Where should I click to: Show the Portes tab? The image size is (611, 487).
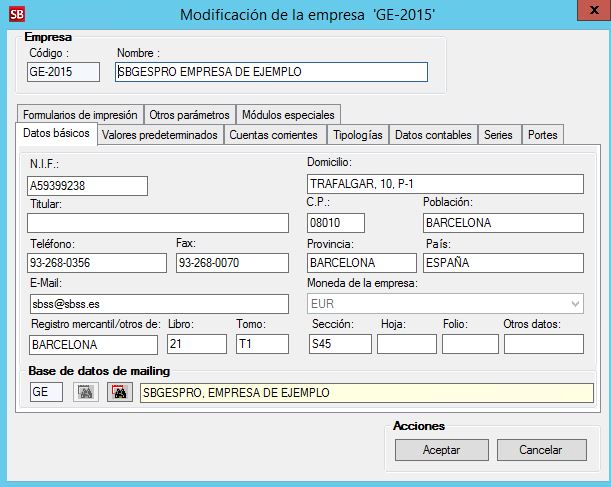(x=542, y=135)
